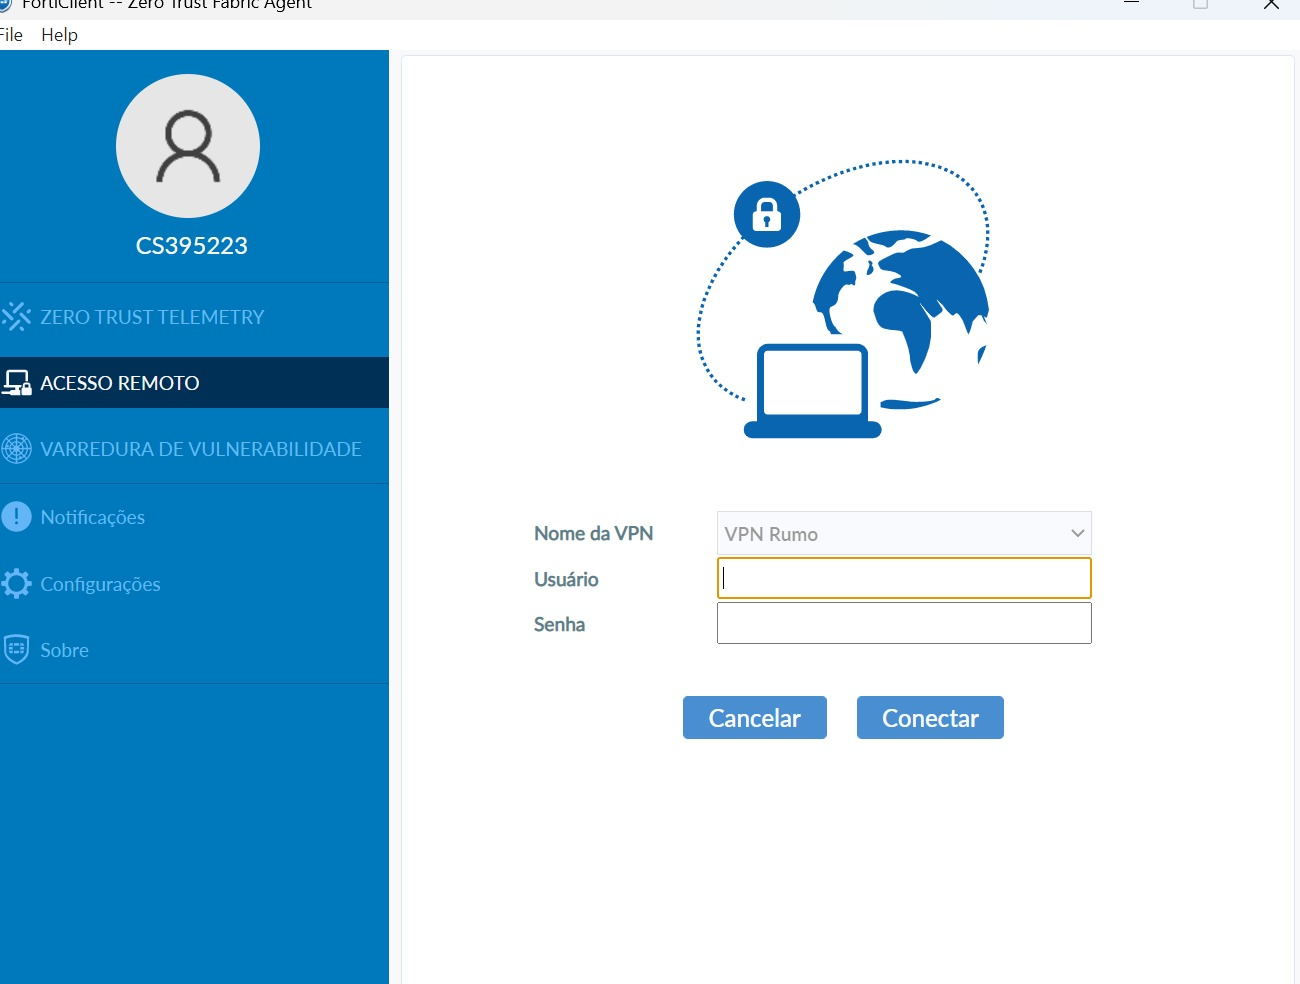Click the Varredura de Vulnerabilidade radar icon

[16, 448]
